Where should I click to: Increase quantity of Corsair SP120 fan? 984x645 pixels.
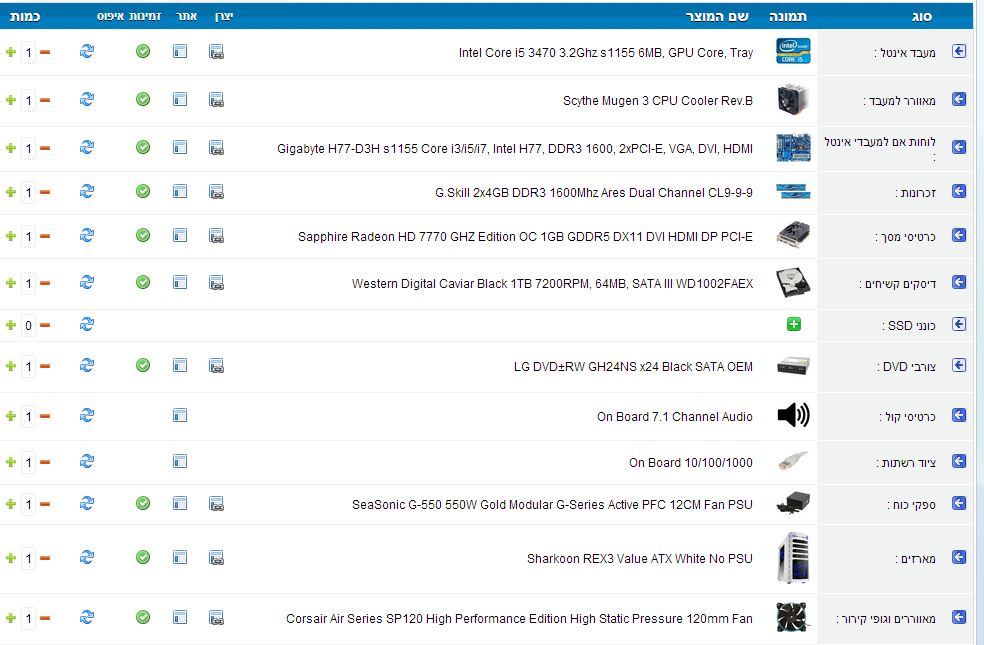[x=11, y=618]
